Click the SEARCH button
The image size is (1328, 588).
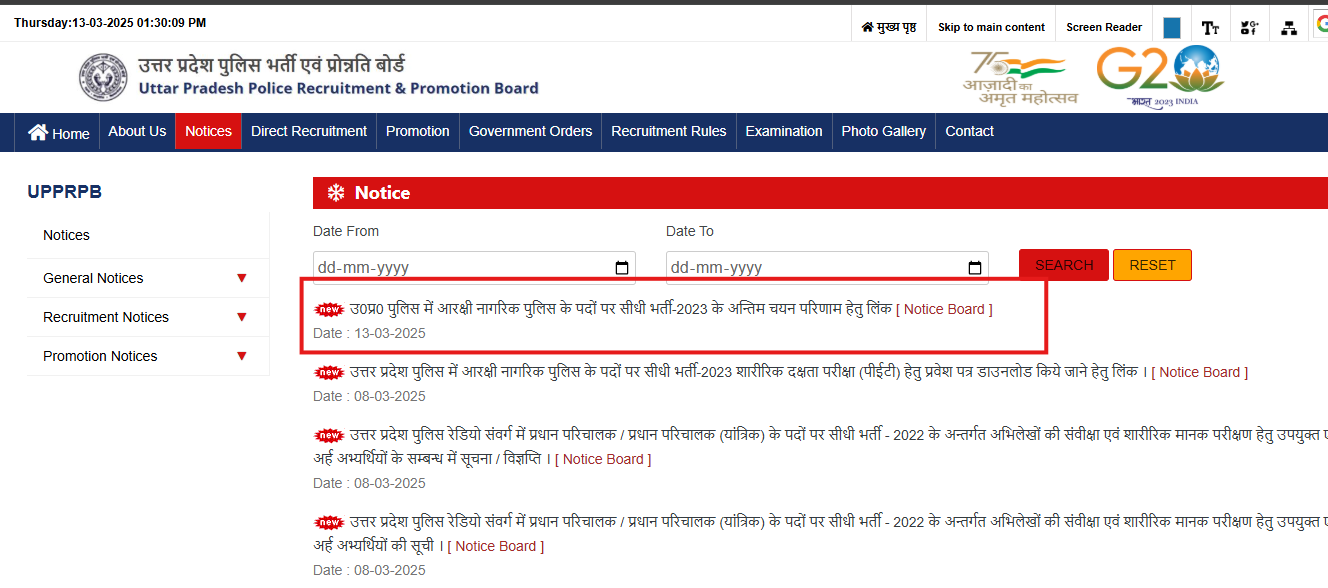coord(1063,264)
